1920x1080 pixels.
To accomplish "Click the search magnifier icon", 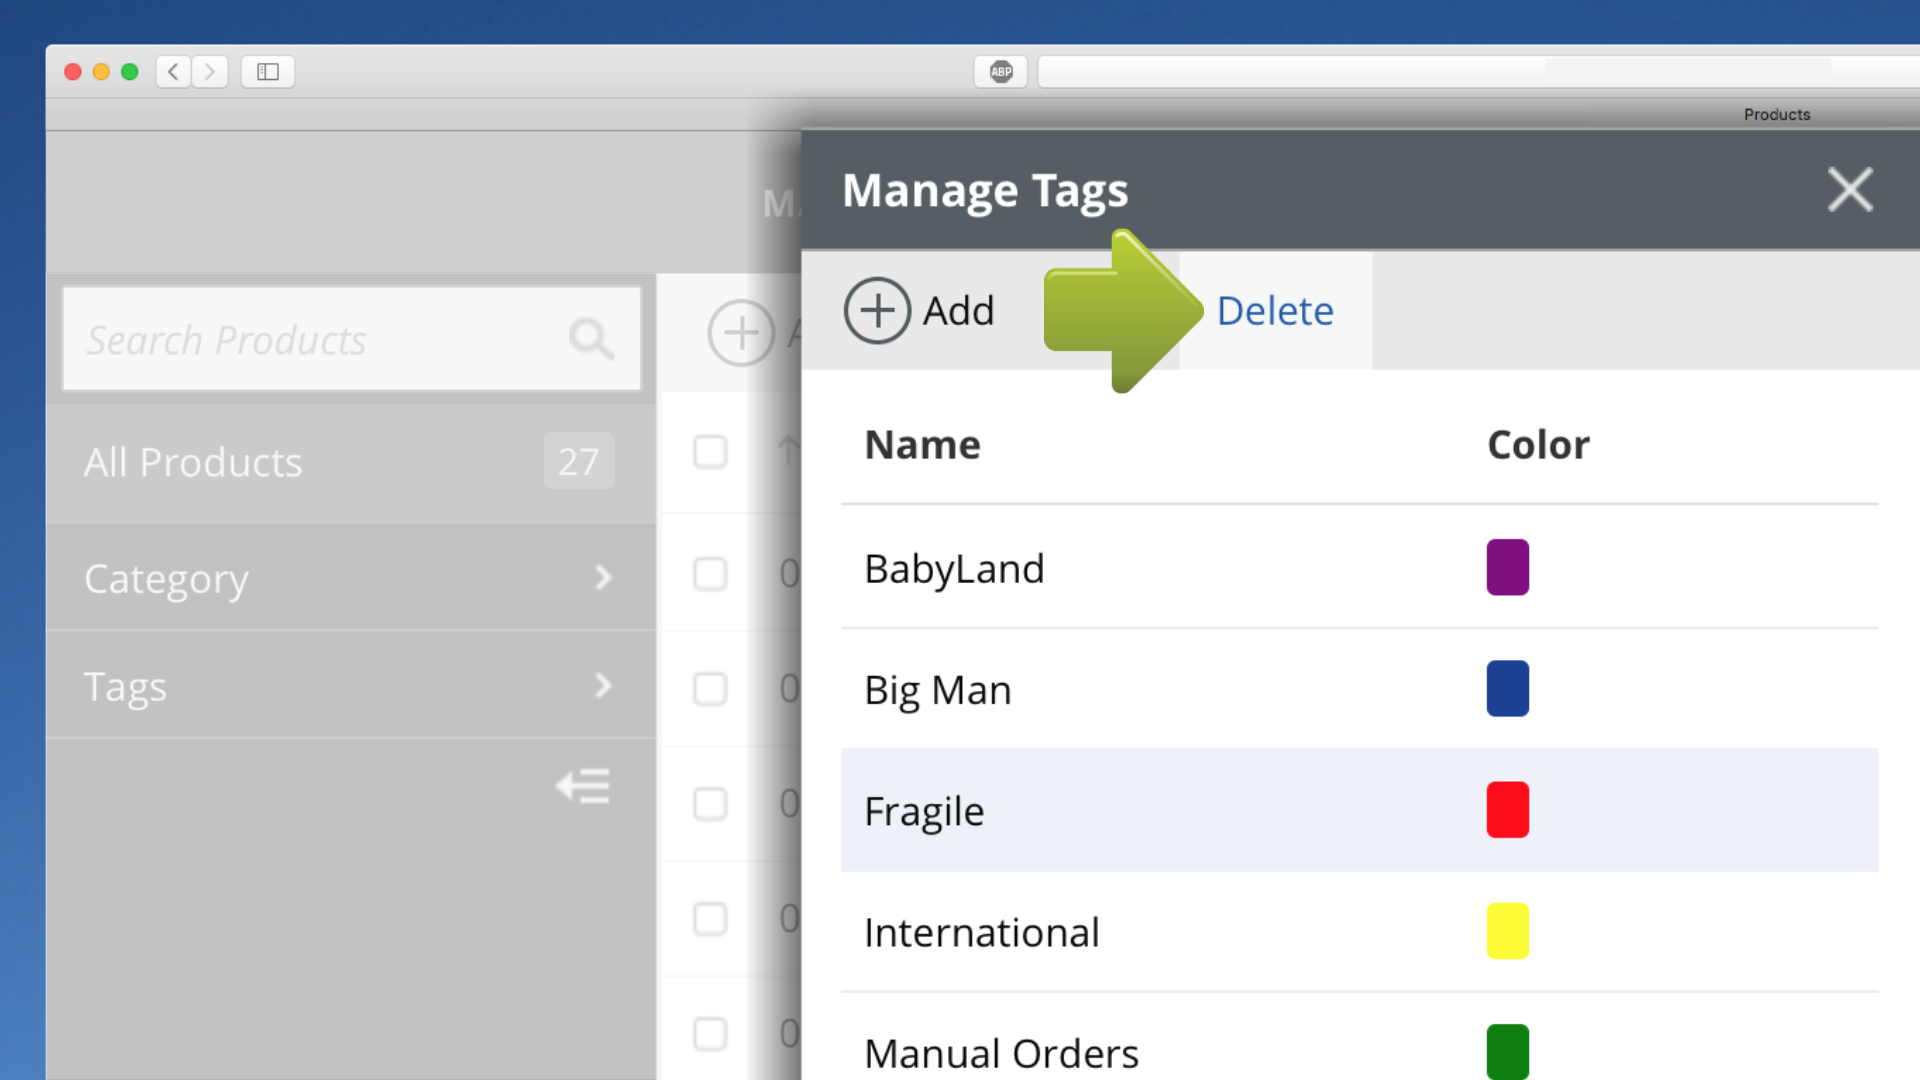I will tap(591, 339).
